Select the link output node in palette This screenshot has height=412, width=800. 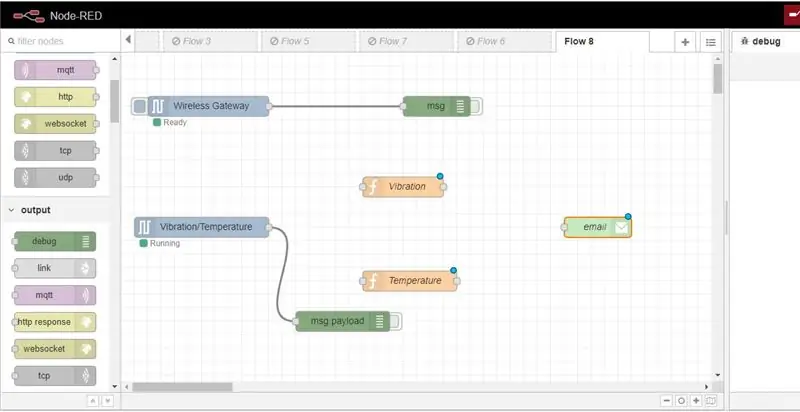coord(55,268)
